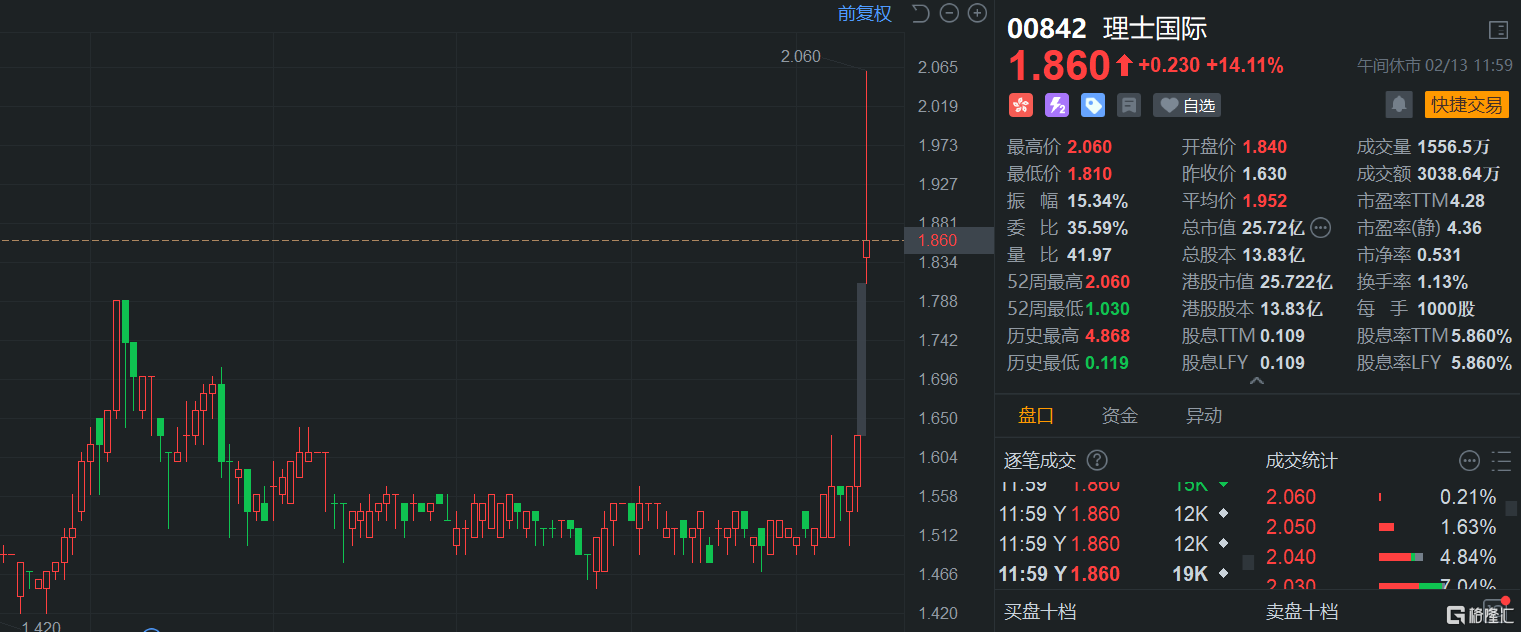Open the grey note icon
This screenshot has width=1521, height=632.
1129,105
